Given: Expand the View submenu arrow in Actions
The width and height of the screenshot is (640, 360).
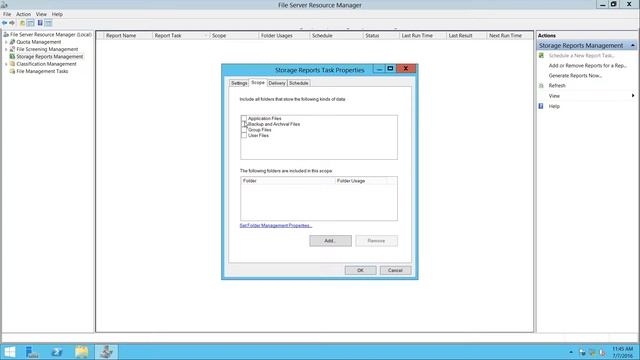Looking at the screenshot, I should [x=633, y=96].
